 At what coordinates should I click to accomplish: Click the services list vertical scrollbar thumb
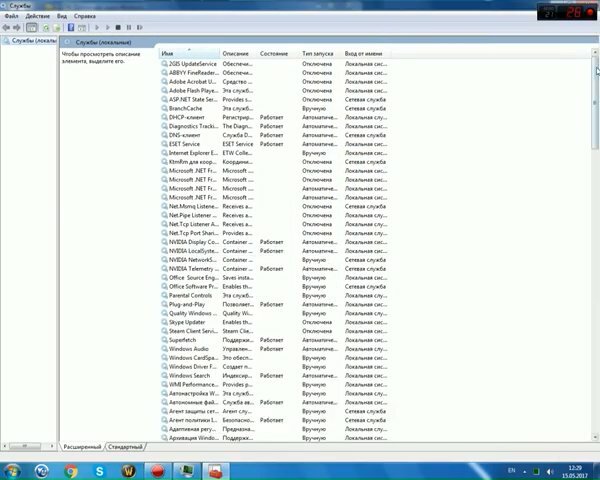pyautogui.click(x=595, y=103)
